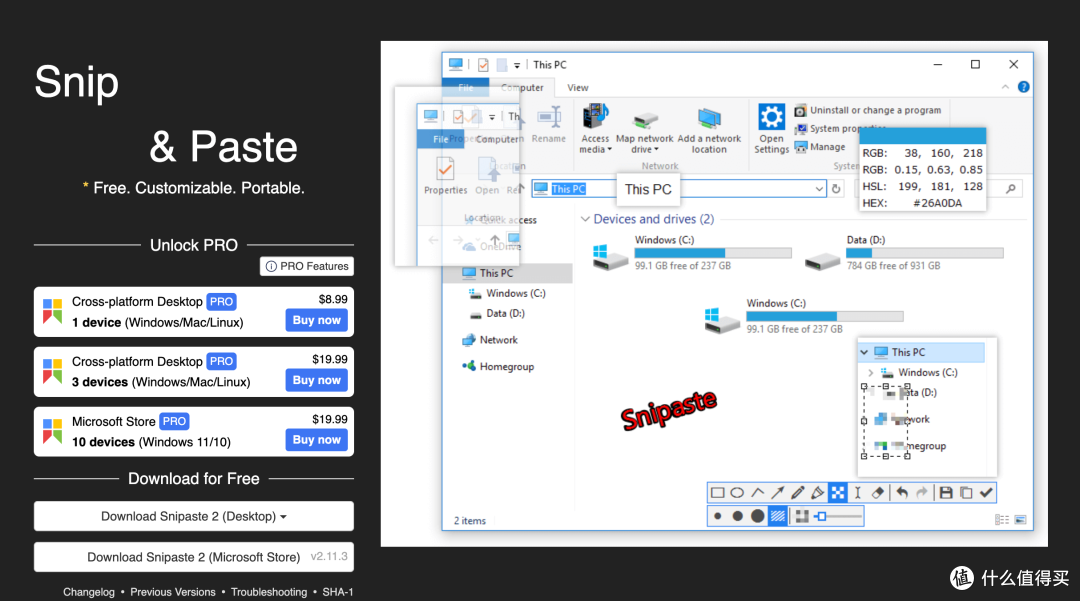Buy now the 3 devices license
This screenshot has width=1080, height=601.
coord(317,380)
